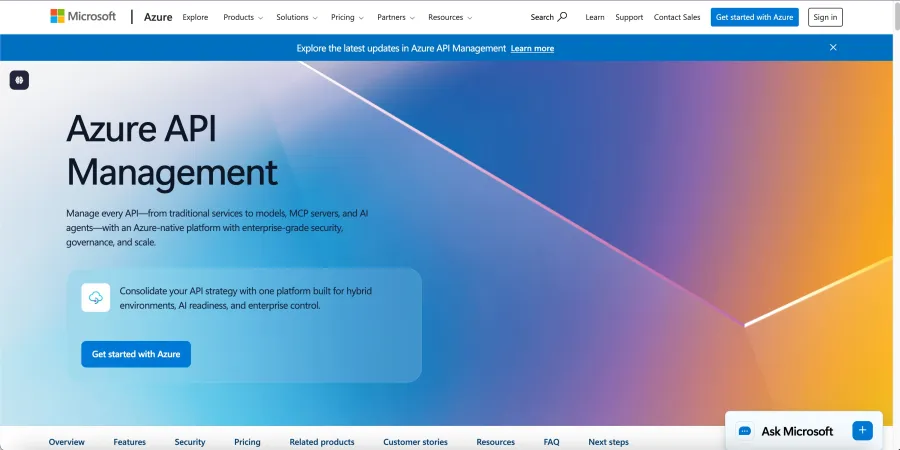Open the search magnifier icon
Screen dimensions: 900x450
pos(562,17)
